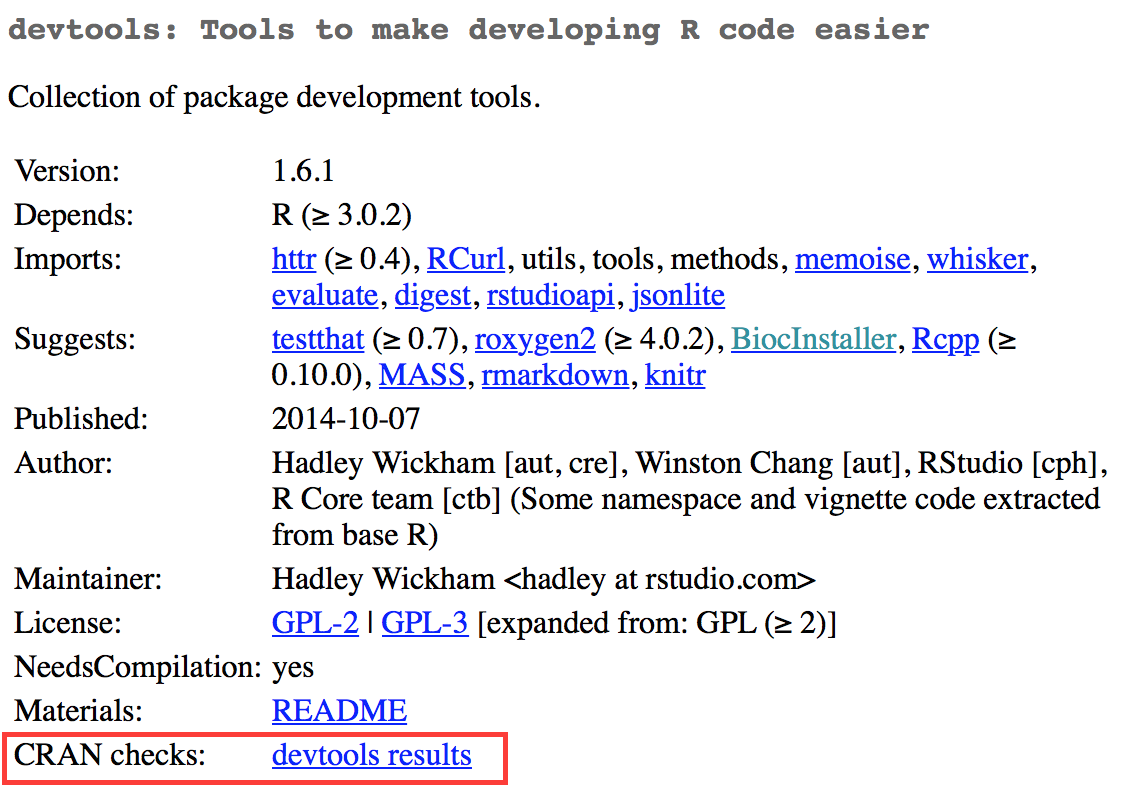This screenshot has width=1128, height=796.
Task: Open the roxygen2 package link
Action: [x=535, y=339]
